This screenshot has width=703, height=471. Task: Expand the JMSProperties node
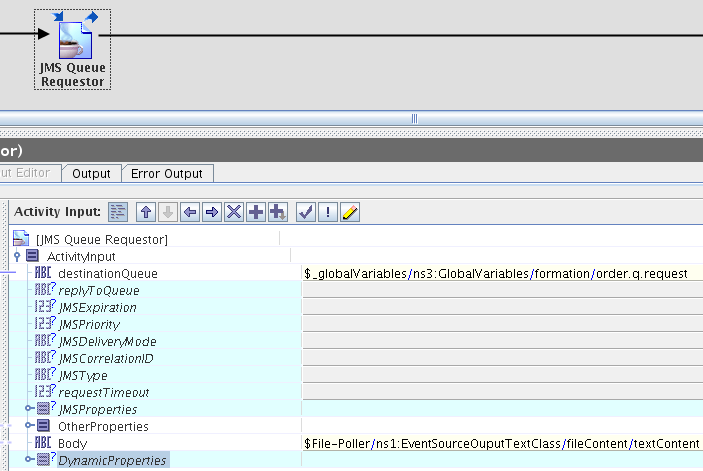pyautogui.click(x=30, y=409)
